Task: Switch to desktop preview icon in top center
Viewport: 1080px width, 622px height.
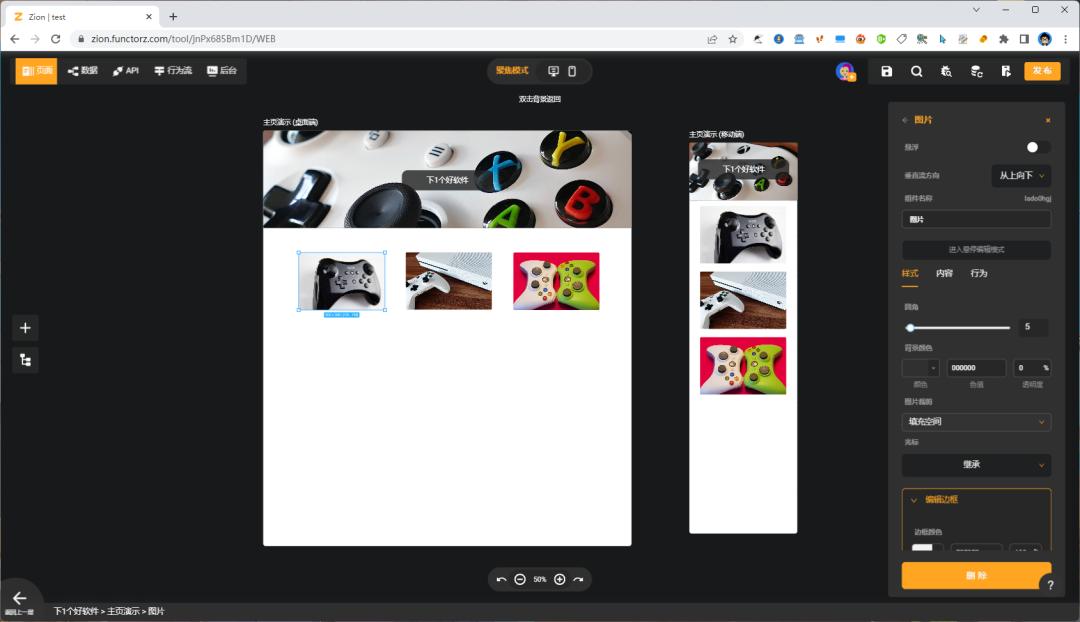Action: tap(553, 71)
